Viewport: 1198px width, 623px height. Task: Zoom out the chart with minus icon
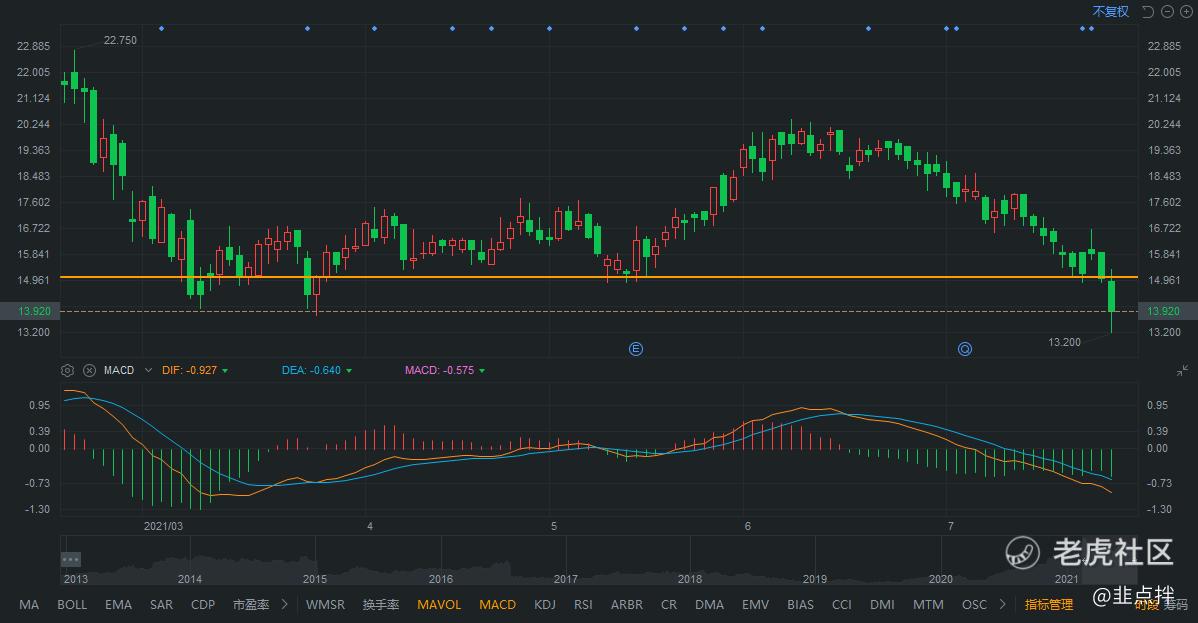1167,11
